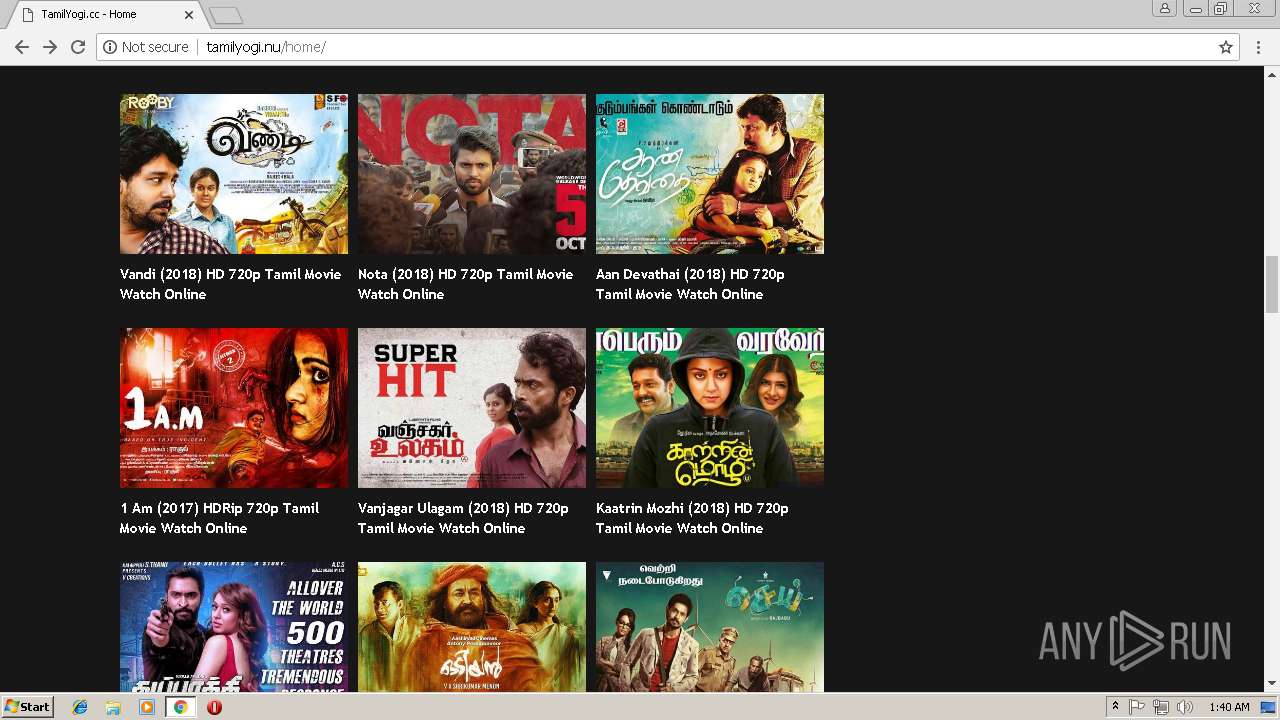Open Vandi (2018) HD 720p link
The height and width of the screenshot is (720, 1280).
pos(231,284)
